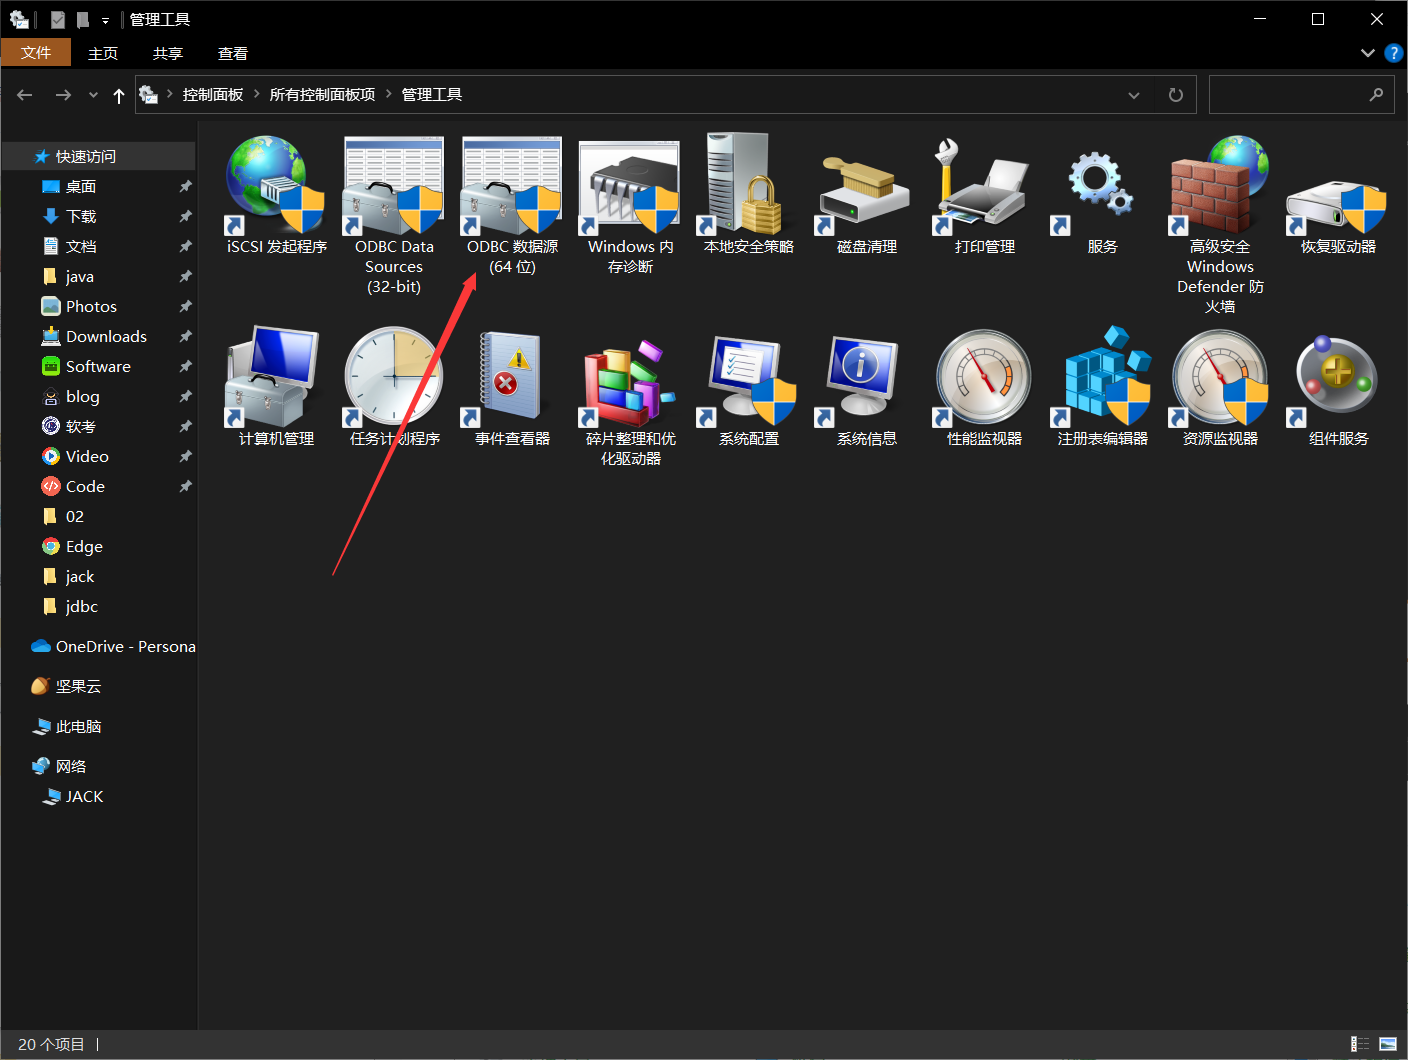Open ODBC Data Sources (32-bit)
1408x1060 pixels.
click(394, 215)
